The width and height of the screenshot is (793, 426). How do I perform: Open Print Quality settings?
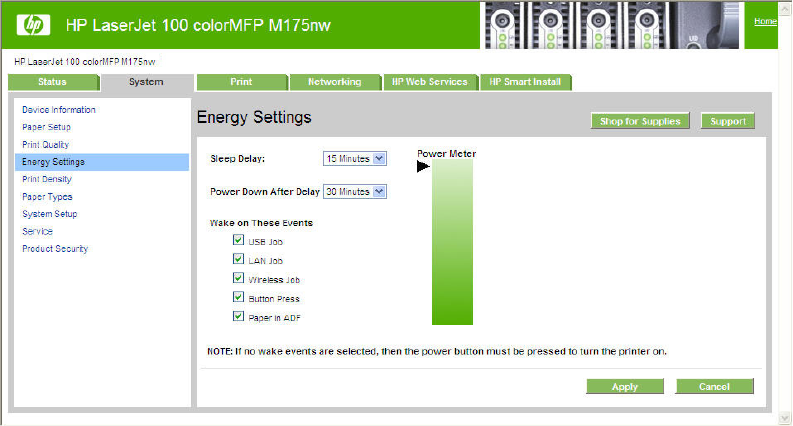pyautogui.click(x=46, y=145)
